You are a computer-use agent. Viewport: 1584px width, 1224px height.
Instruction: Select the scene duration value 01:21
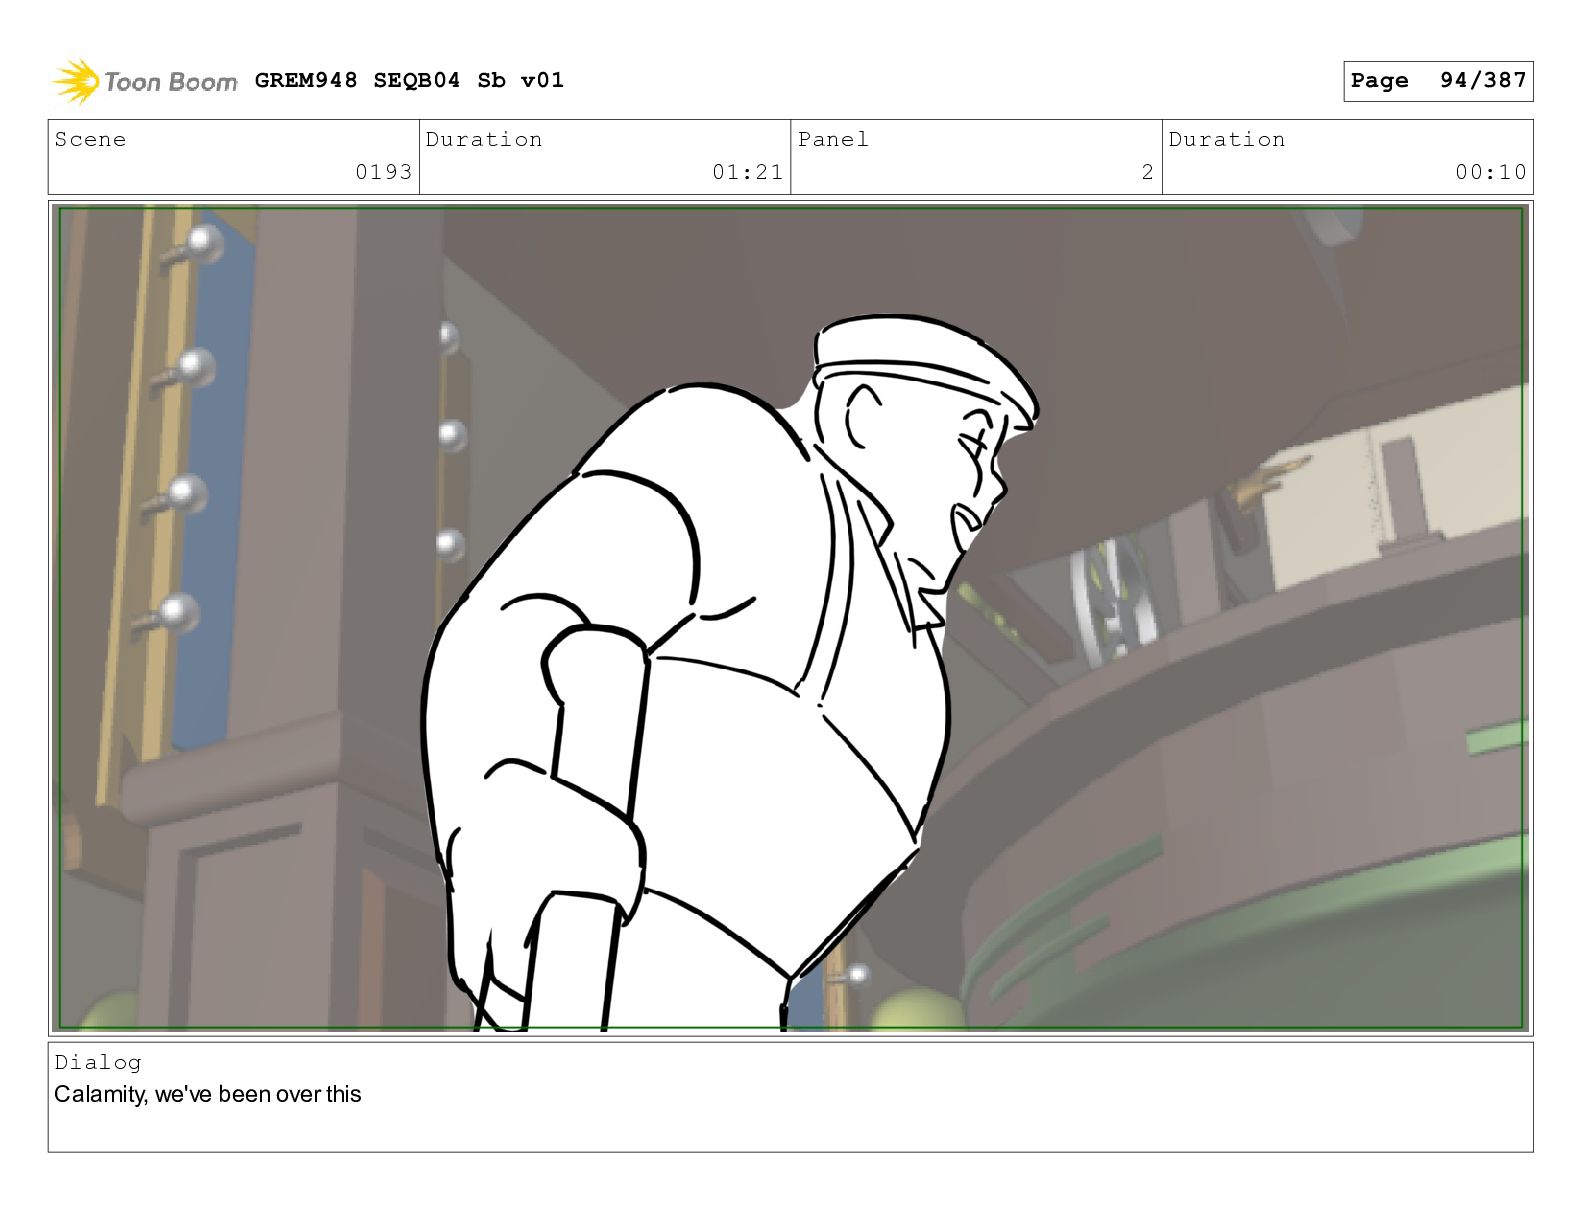(x=747, y=172)
